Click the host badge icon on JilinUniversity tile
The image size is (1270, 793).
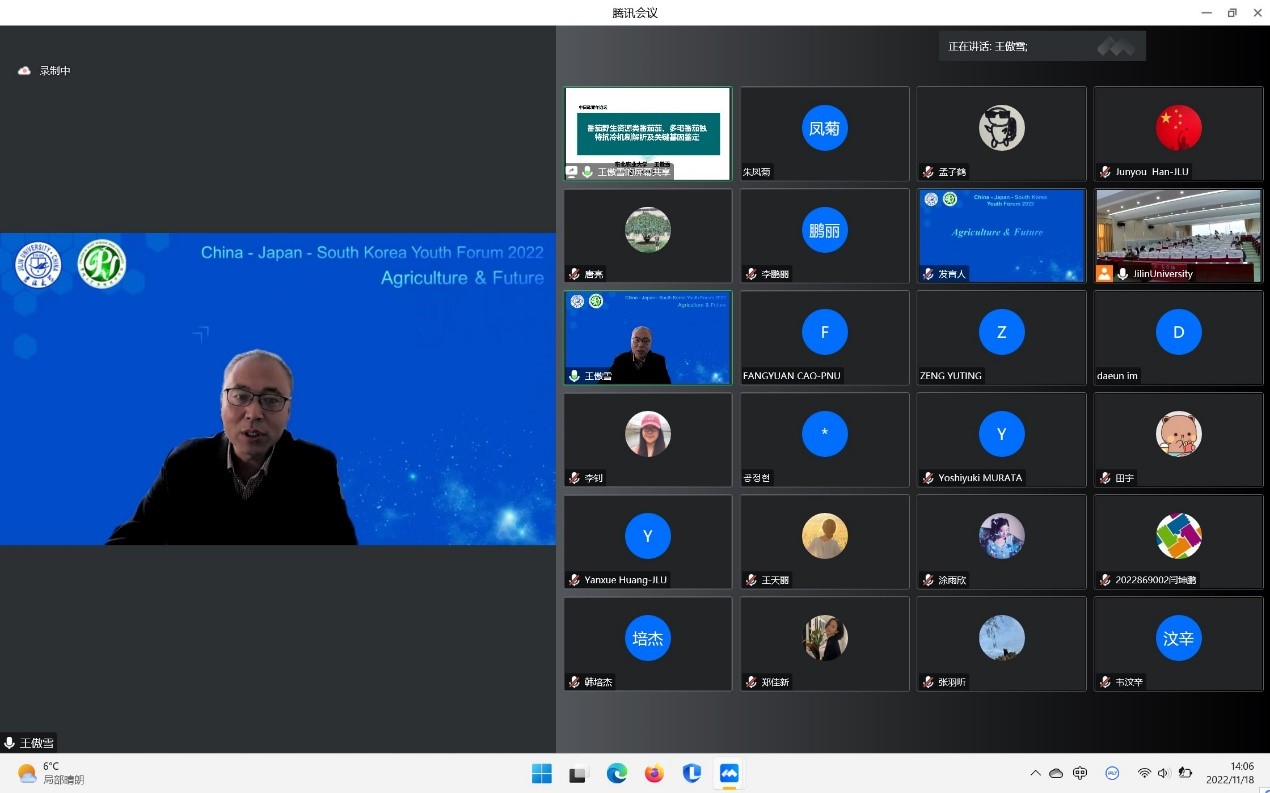(x=1105, y=274)
